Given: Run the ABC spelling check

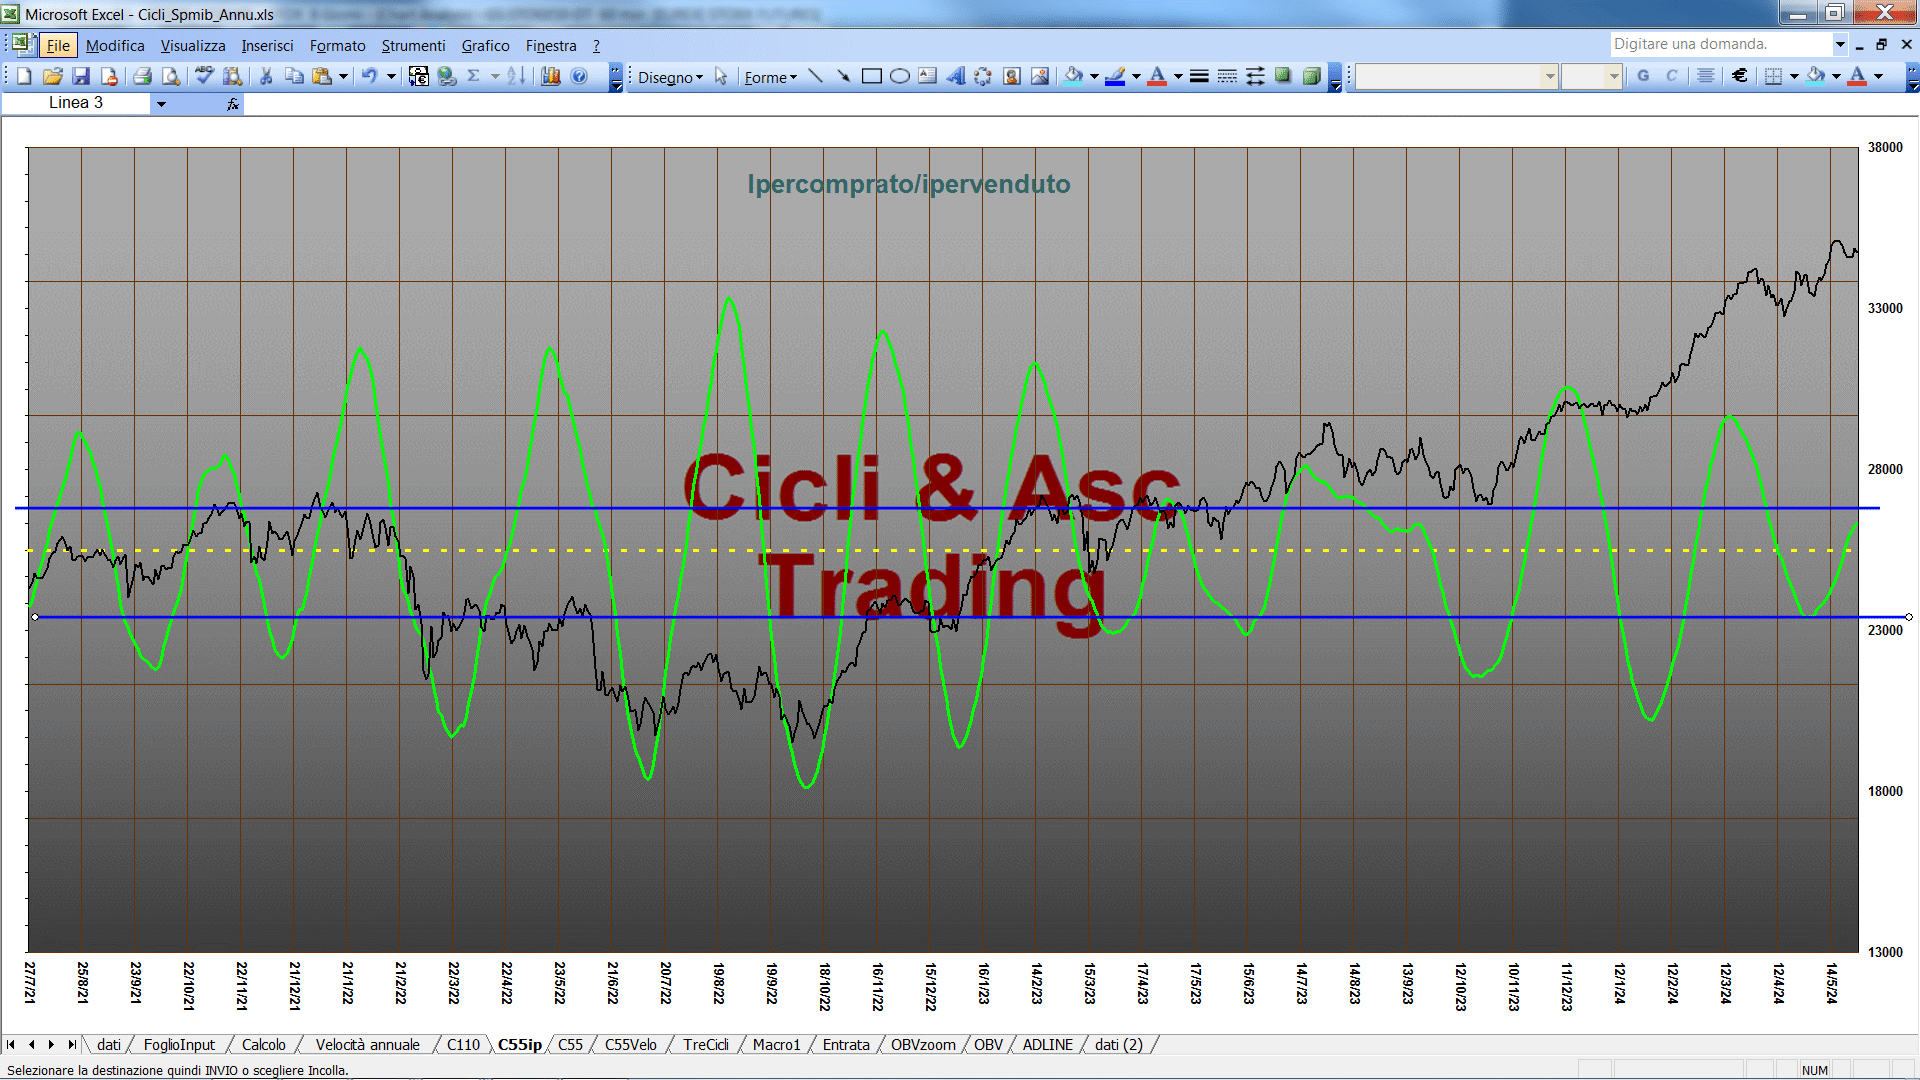Looking at the screenshot, I should click(x=204, y=76).
